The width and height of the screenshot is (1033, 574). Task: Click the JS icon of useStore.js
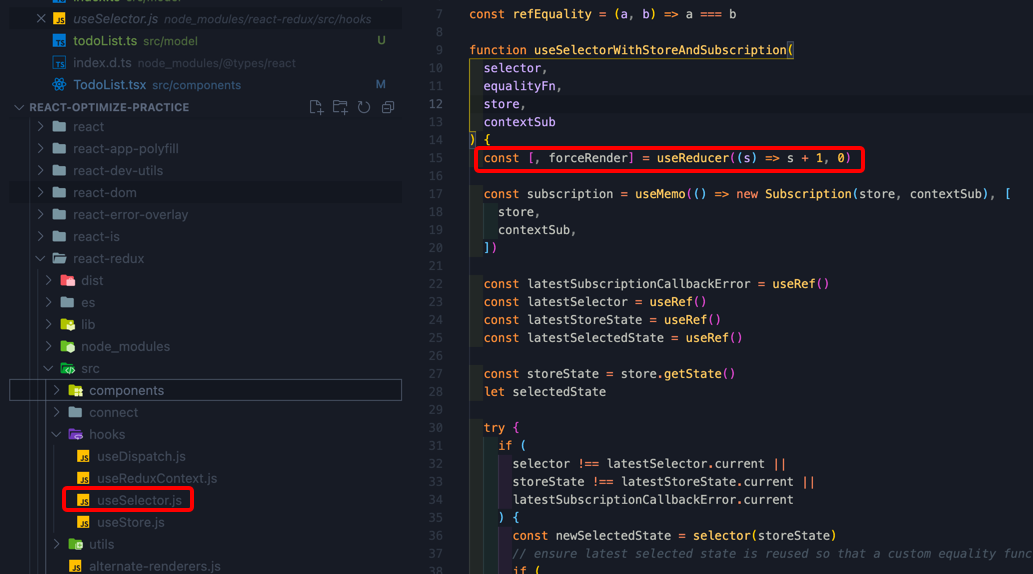(x=83, y=522)
